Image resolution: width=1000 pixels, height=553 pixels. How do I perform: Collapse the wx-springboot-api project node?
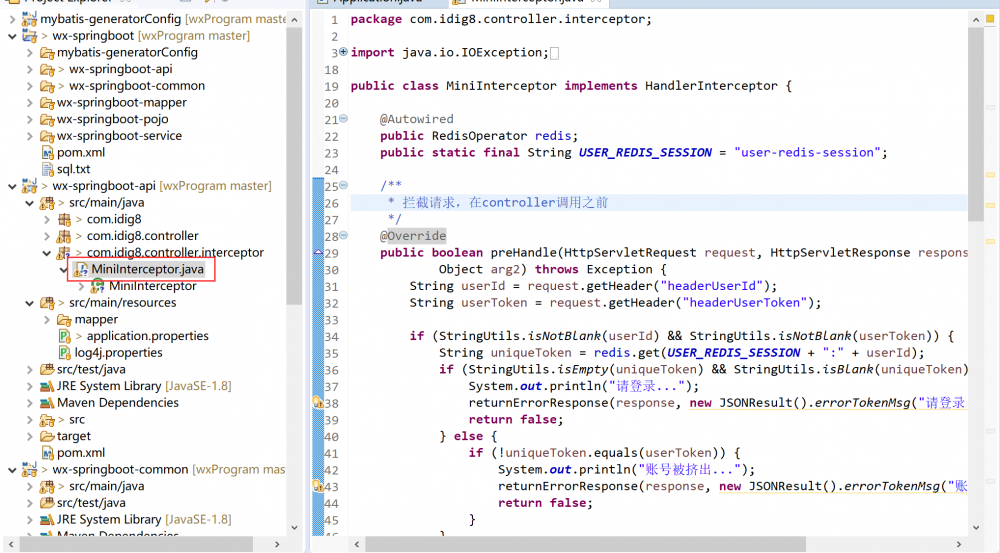click(x=12, y=186)
